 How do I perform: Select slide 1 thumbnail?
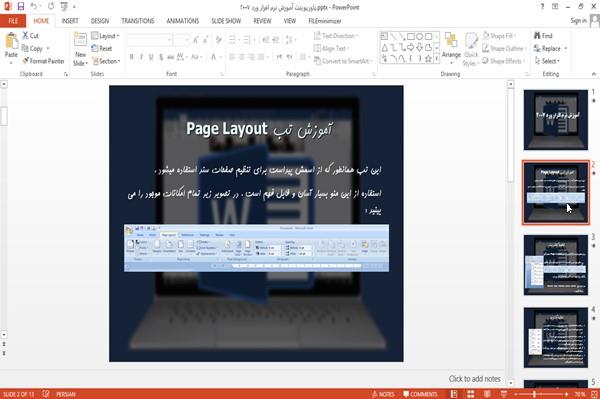(x=556, y=120)
